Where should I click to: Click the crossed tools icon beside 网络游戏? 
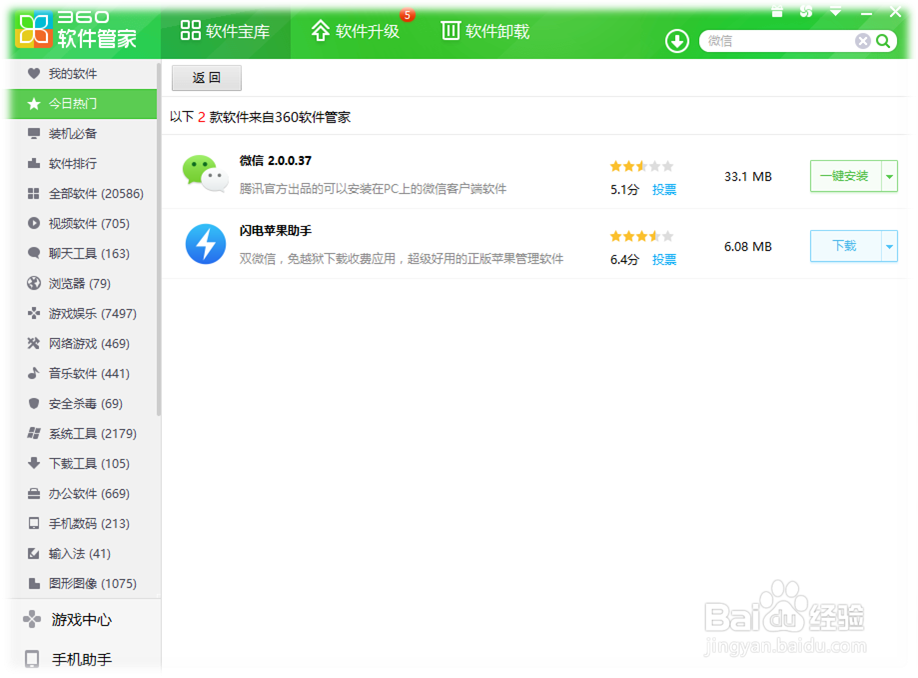(x=34, y=343)
